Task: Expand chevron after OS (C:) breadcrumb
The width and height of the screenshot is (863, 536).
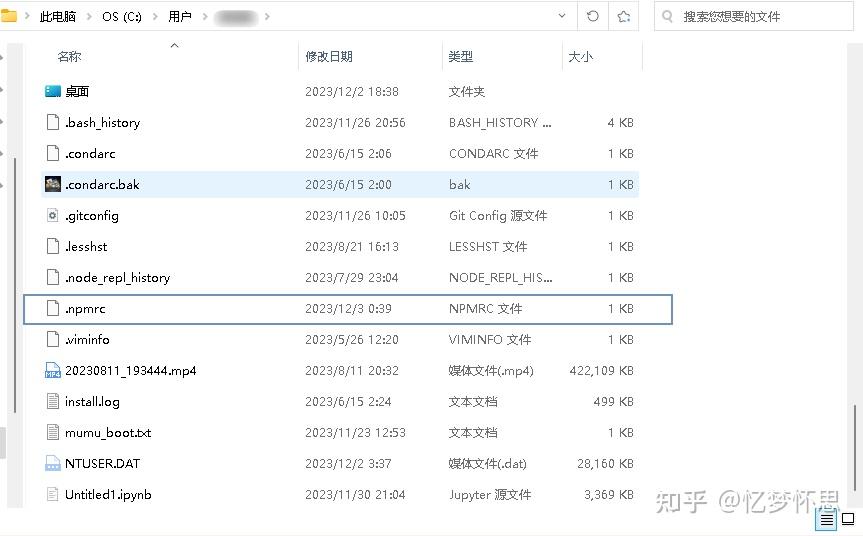Action: coord(155,17)
